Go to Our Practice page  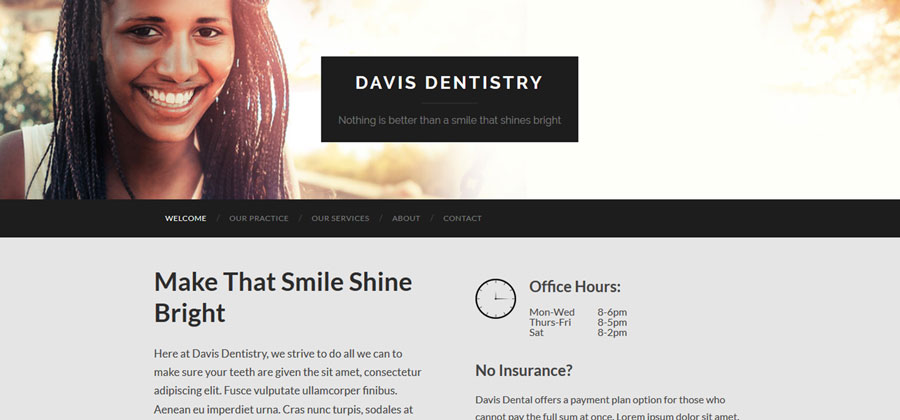coord(259,219)
